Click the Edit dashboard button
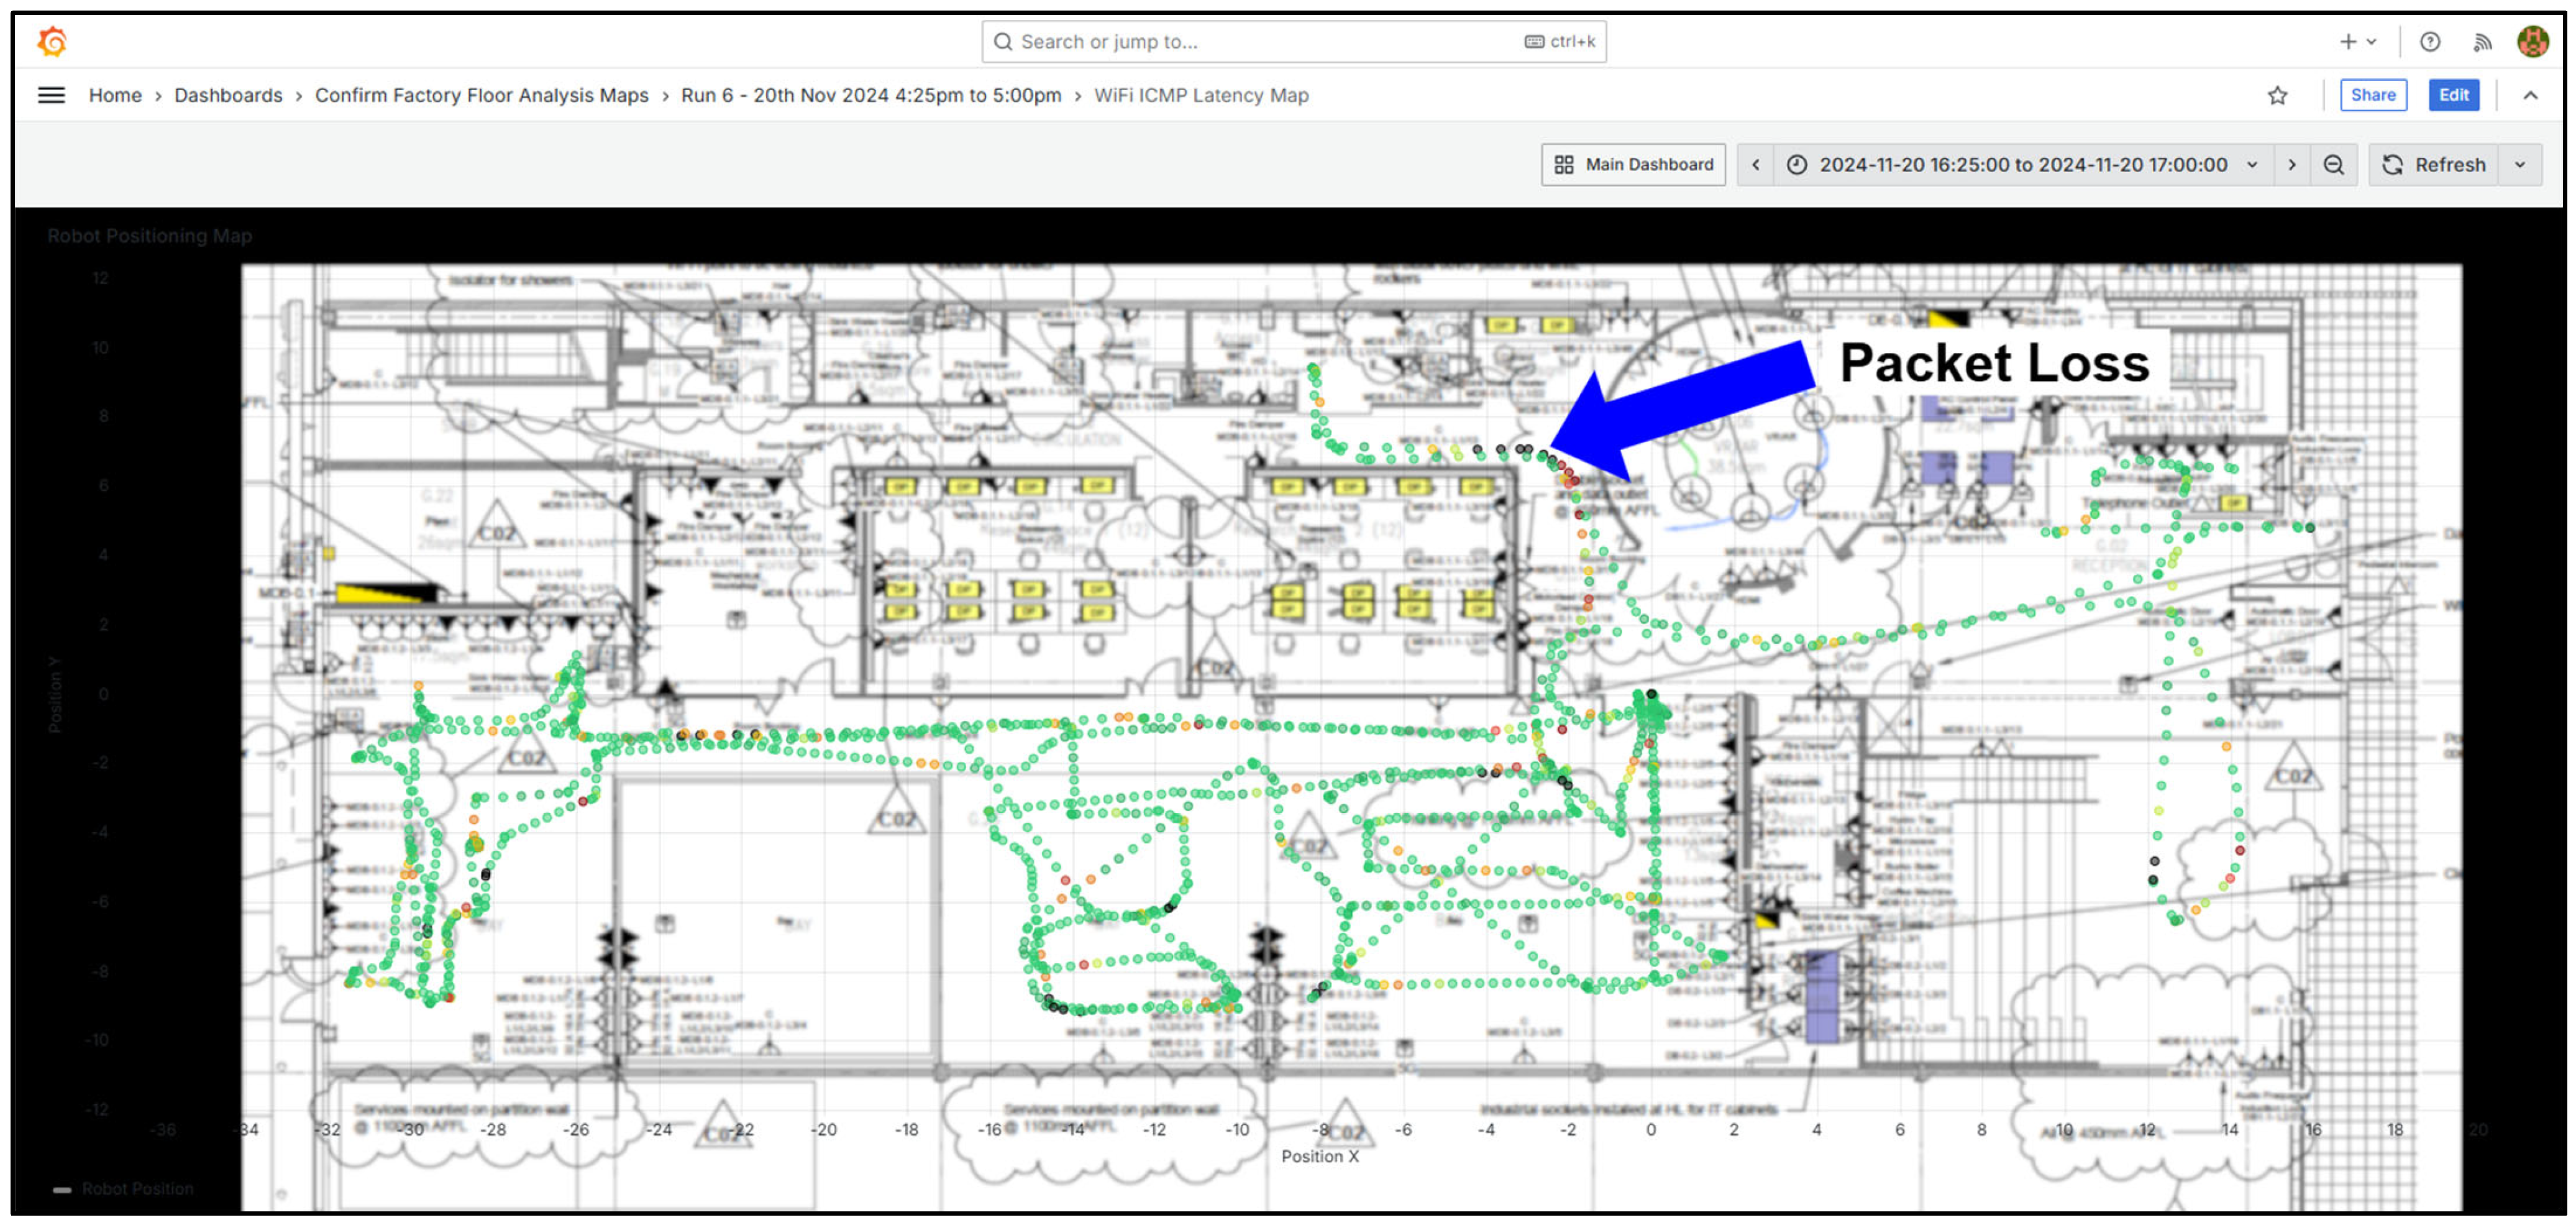2576x1225 pixels. pyautogui.click(x=2453, y=95)
